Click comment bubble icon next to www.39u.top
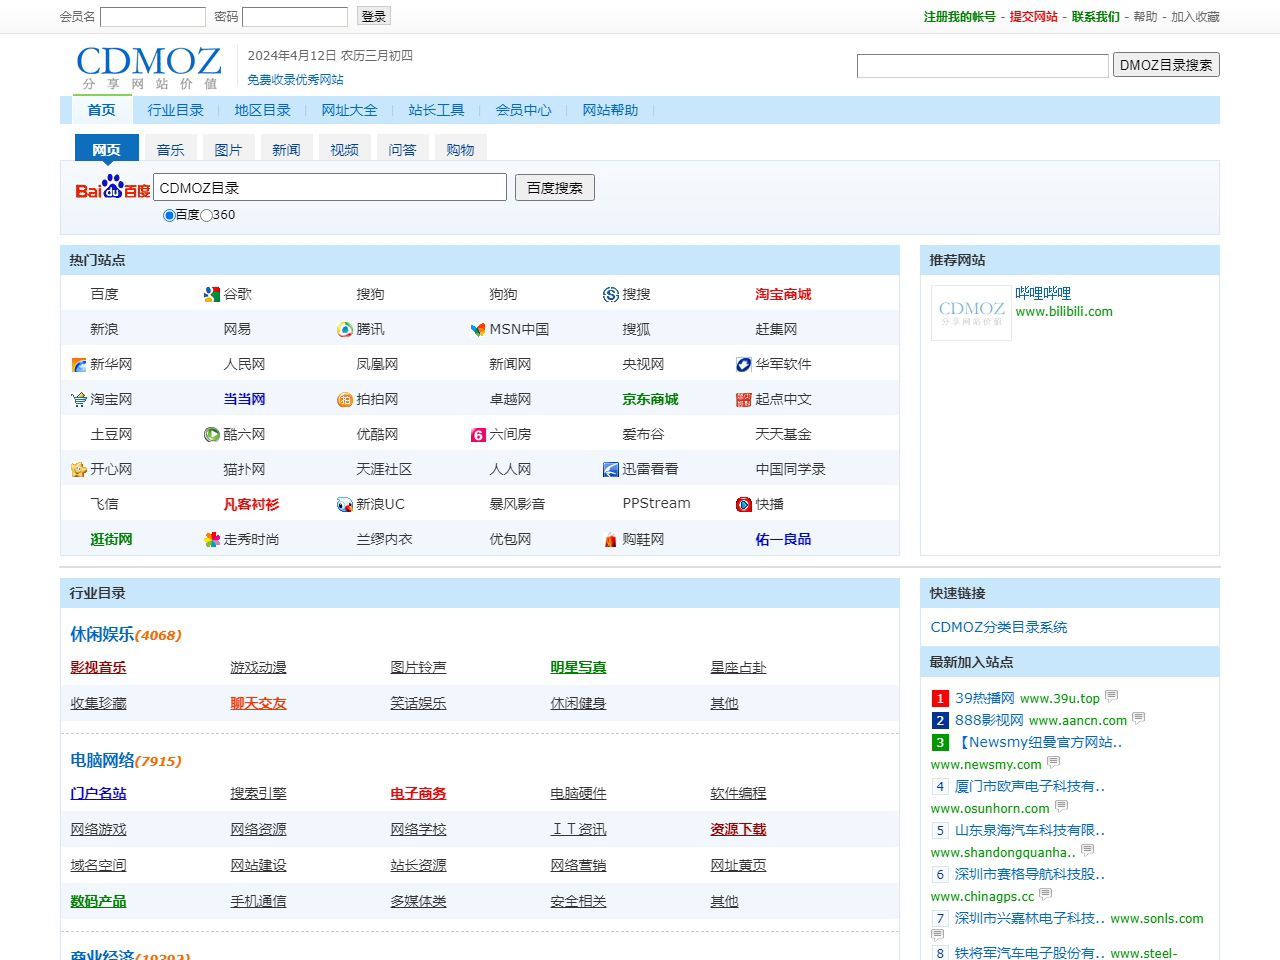 pos(1111,696)
